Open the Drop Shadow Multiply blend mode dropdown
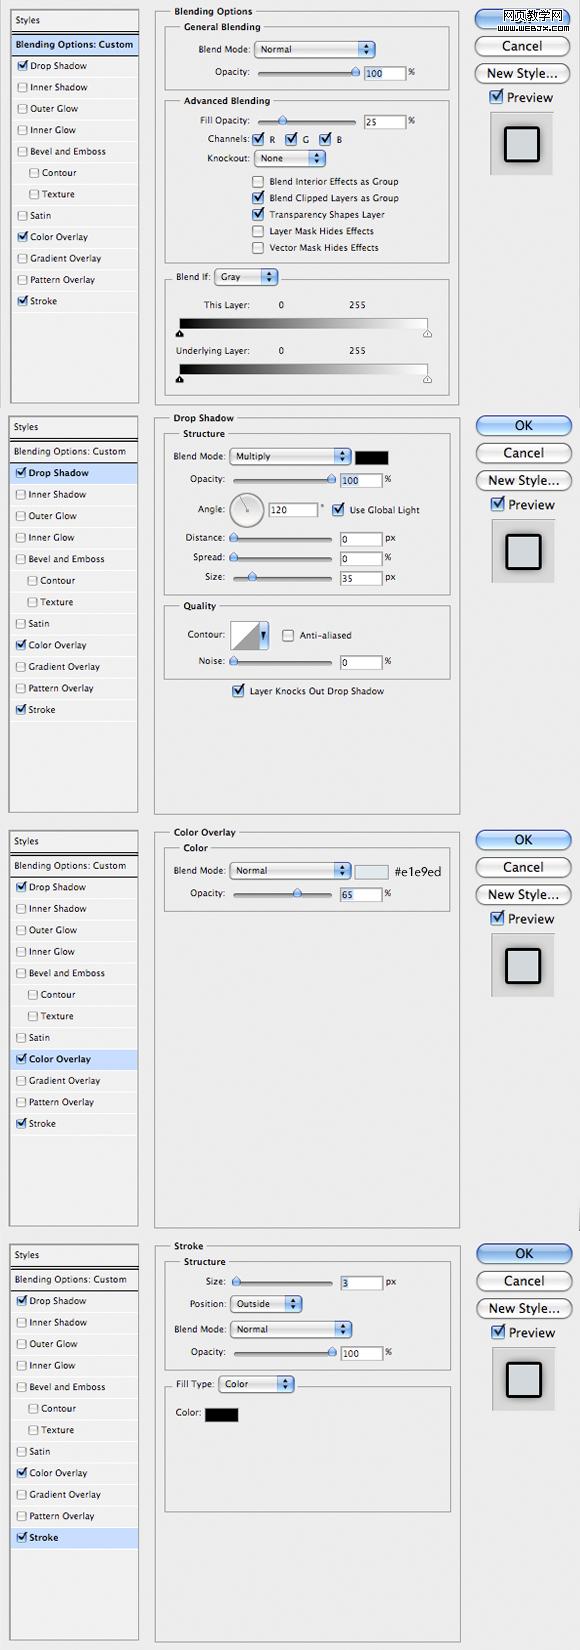Viewport: 580px width, 1650px height. click(290, 456)
